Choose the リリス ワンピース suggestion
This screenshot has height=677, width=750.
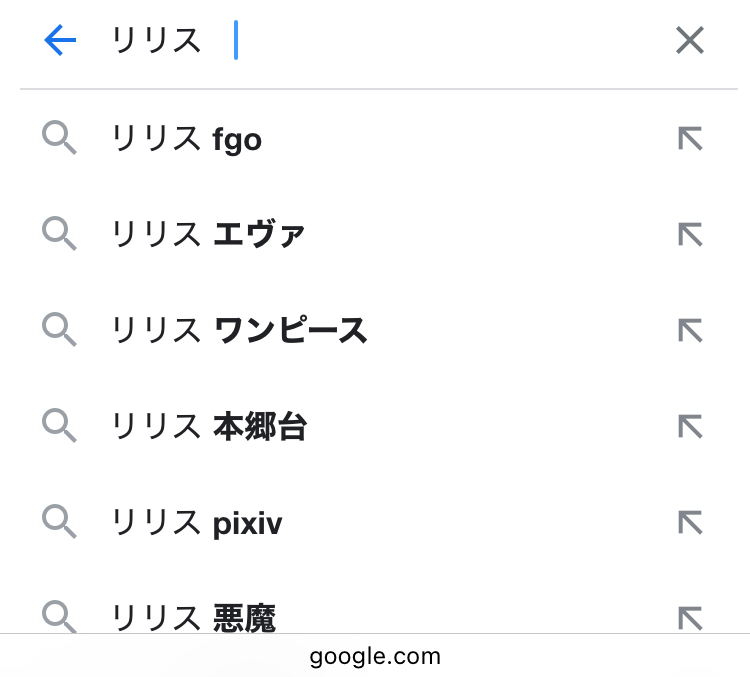coord(240,331)
